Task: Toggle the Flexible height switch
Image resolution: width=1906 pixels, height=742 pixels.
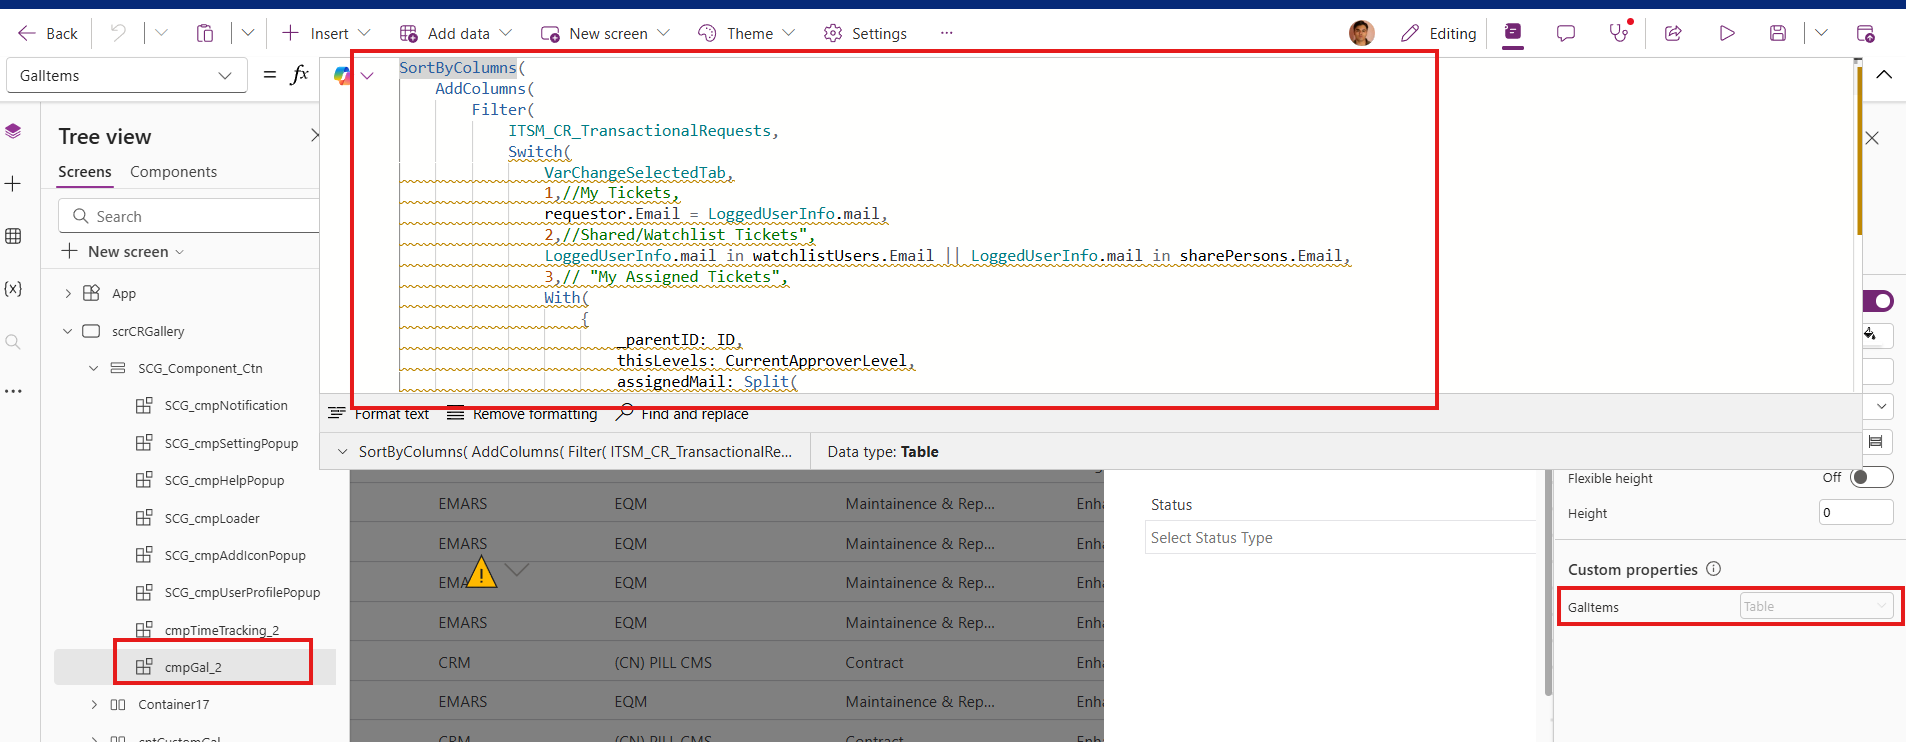Action: coord(1871,478)
